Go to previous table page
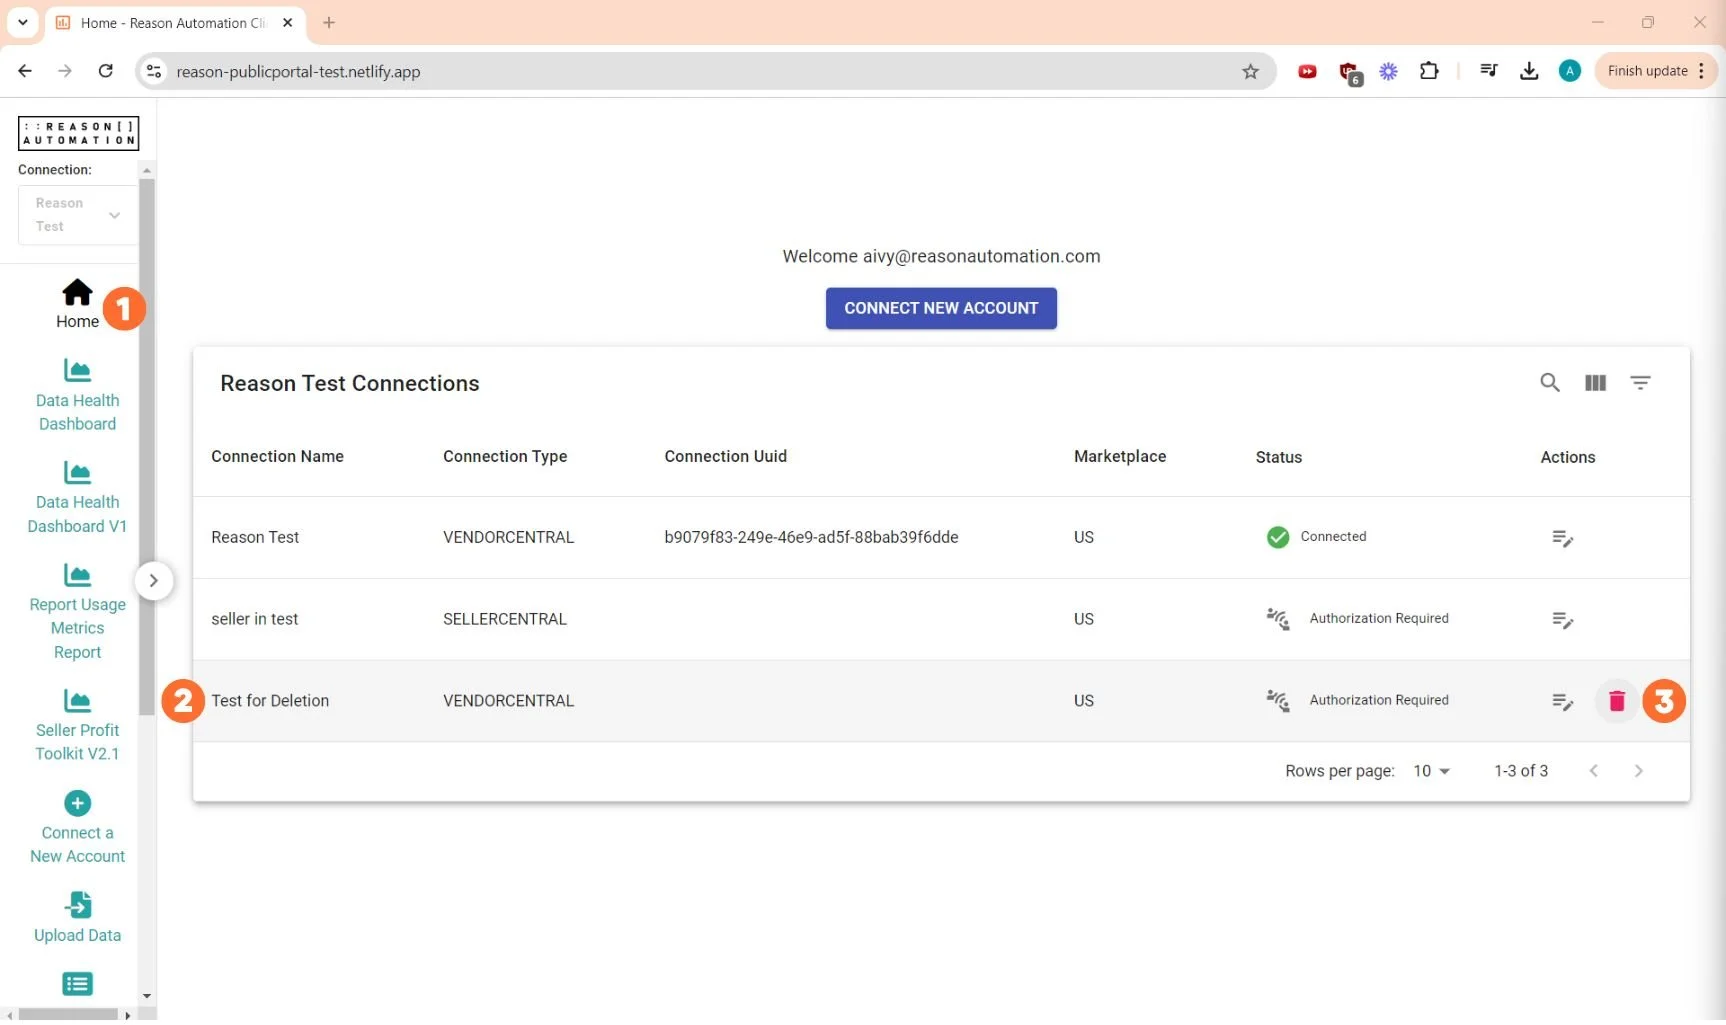This screenshot has width=1726, height=1025. pos(1593,771)
